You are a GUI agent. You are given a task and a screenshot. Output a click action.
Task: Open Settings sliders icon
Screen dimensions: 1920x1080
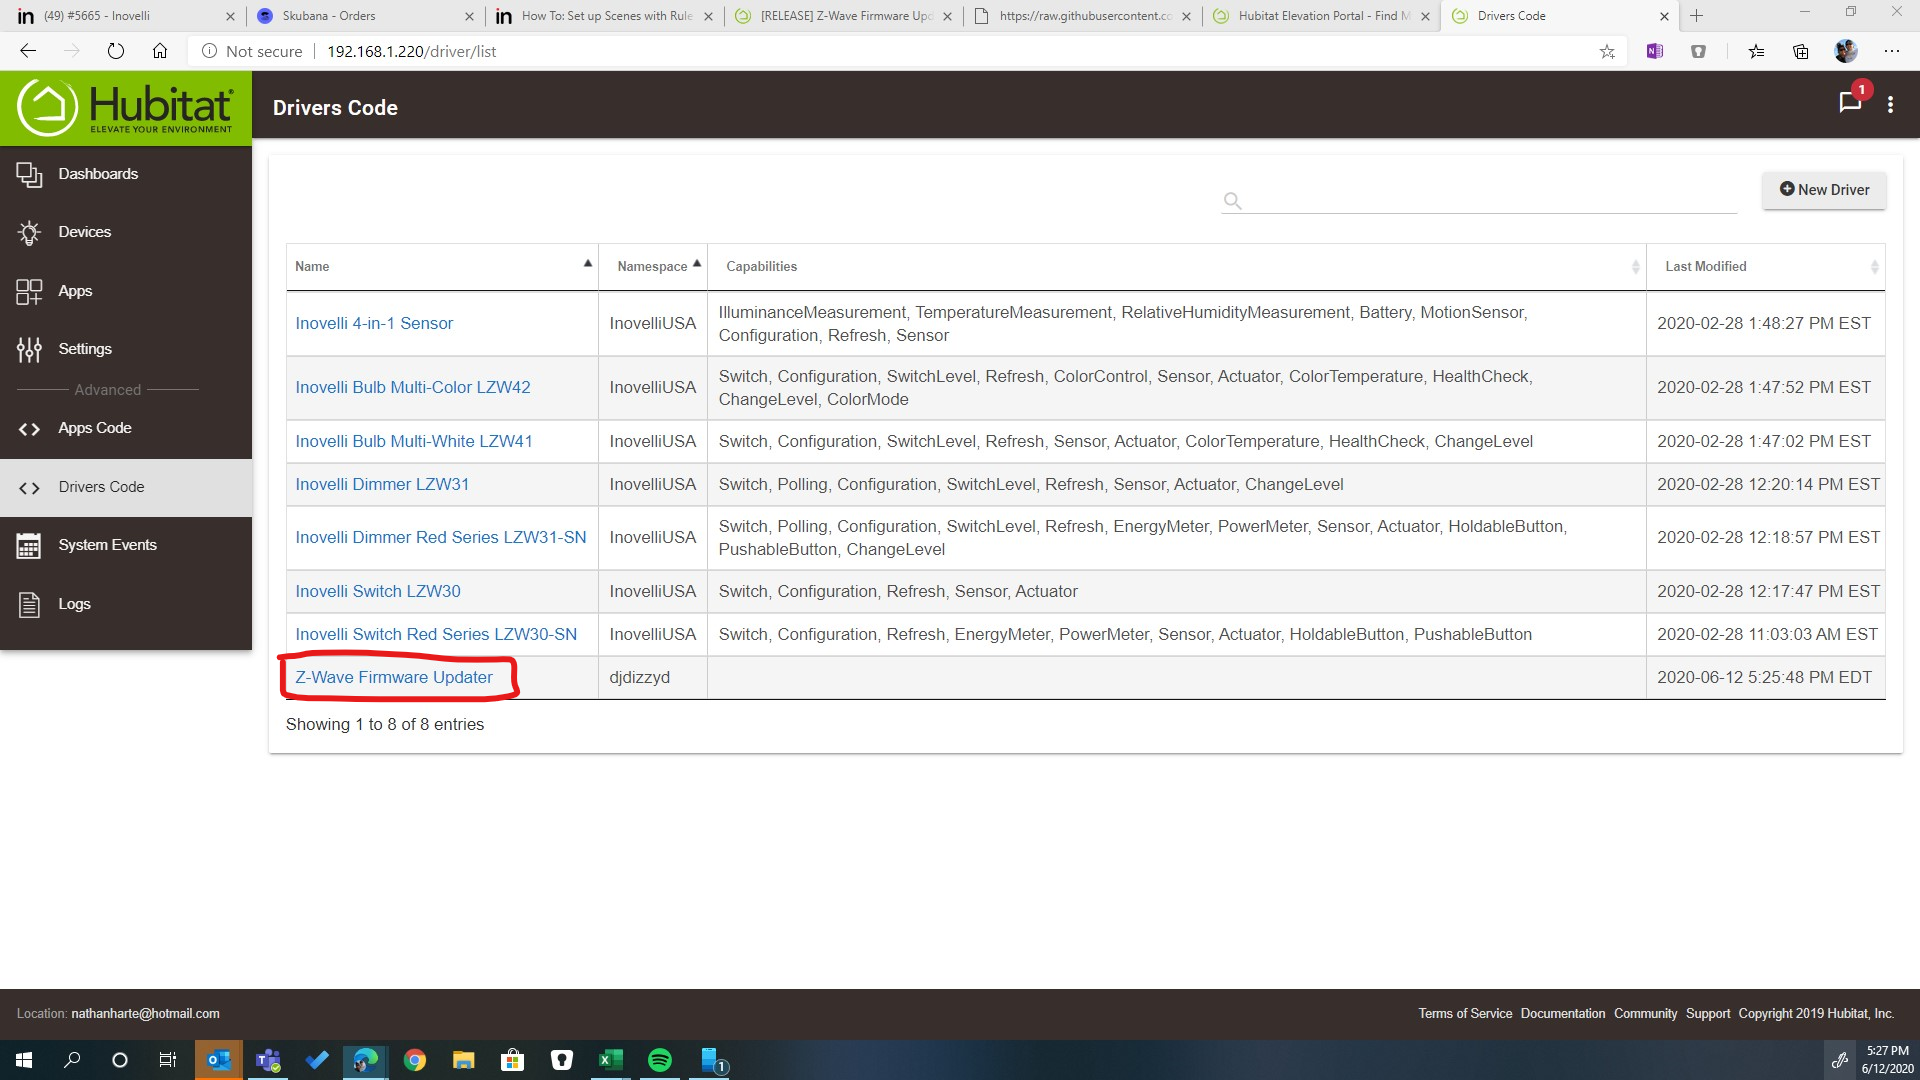[x=29, y=349]
